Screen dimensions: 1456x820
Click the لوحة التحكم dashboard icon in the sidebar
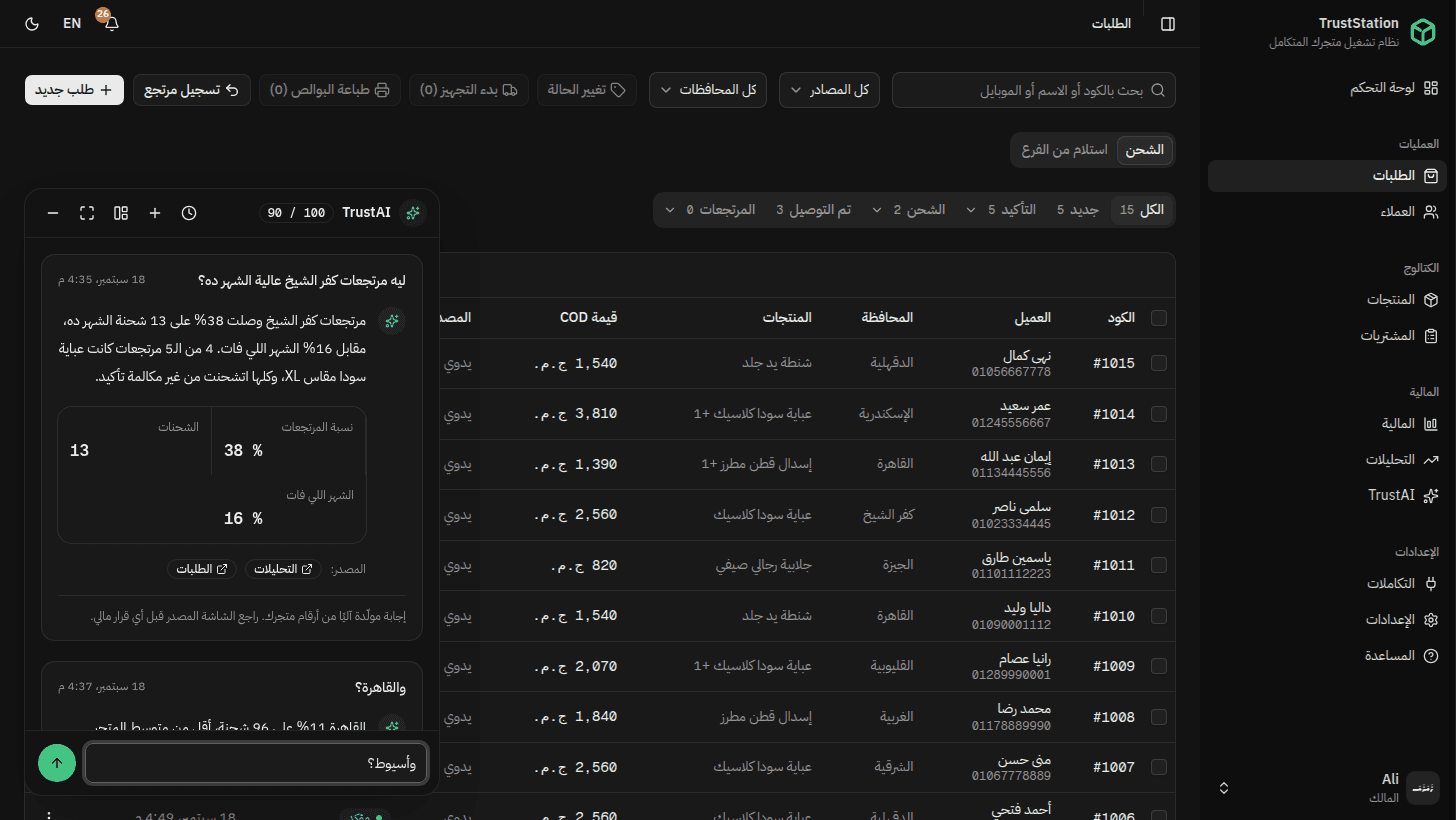(1431, 88)
